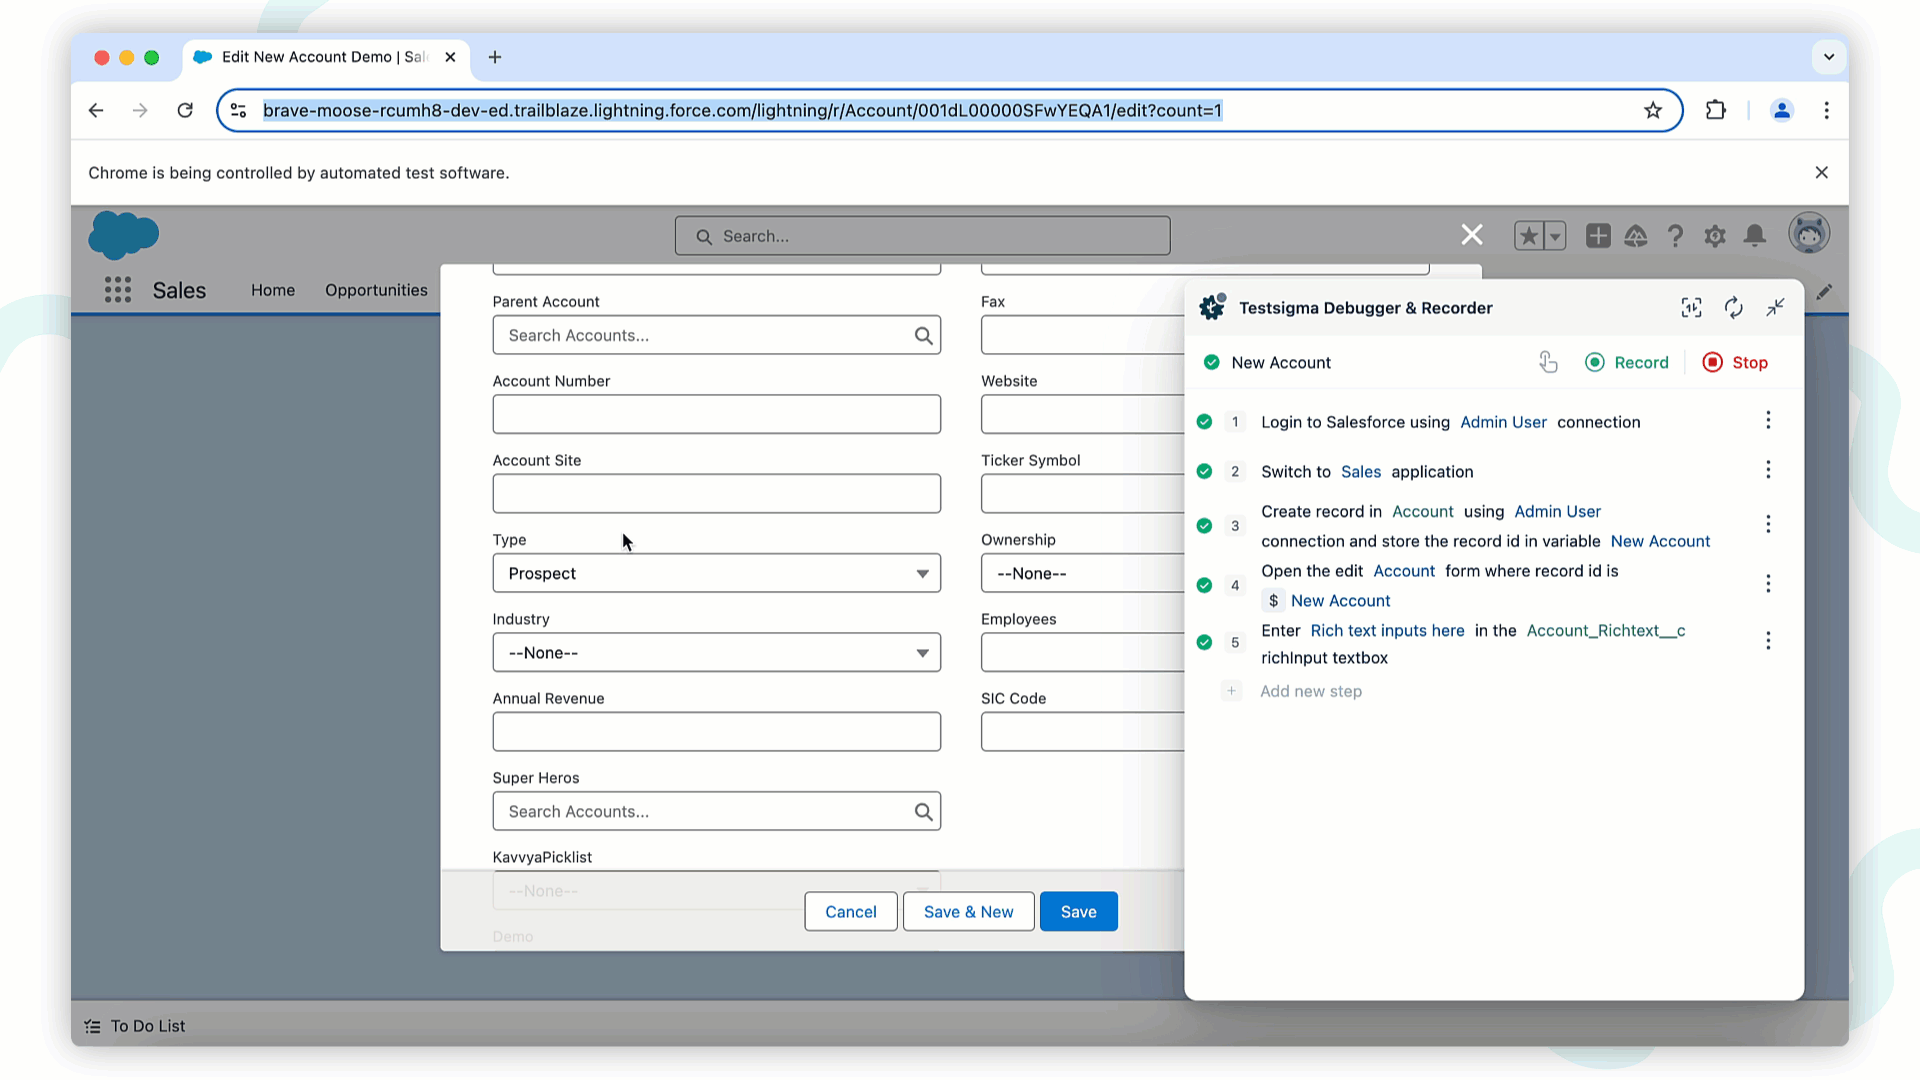The height and width of the screenshot is (1080, 1920).
Task: Click the SIC Code field
Action: [1083, 732]
